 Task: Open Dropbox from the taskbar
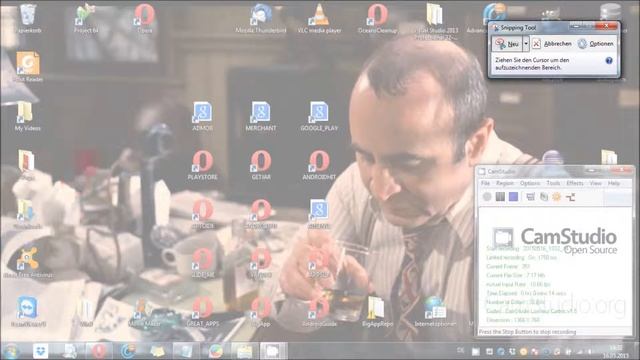point(40,351)
